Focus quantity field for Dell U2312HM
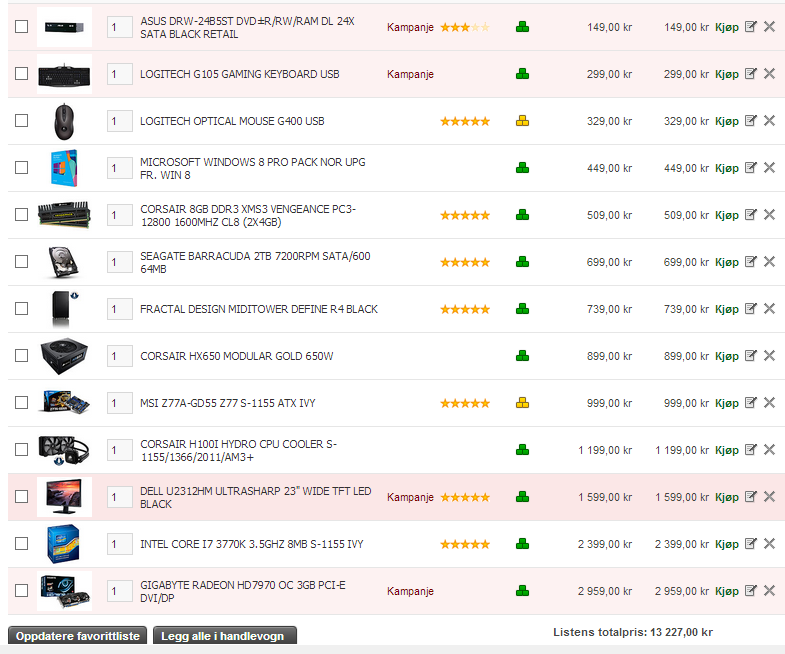This screenshot has width=785, height=654. tap(120, 497)
